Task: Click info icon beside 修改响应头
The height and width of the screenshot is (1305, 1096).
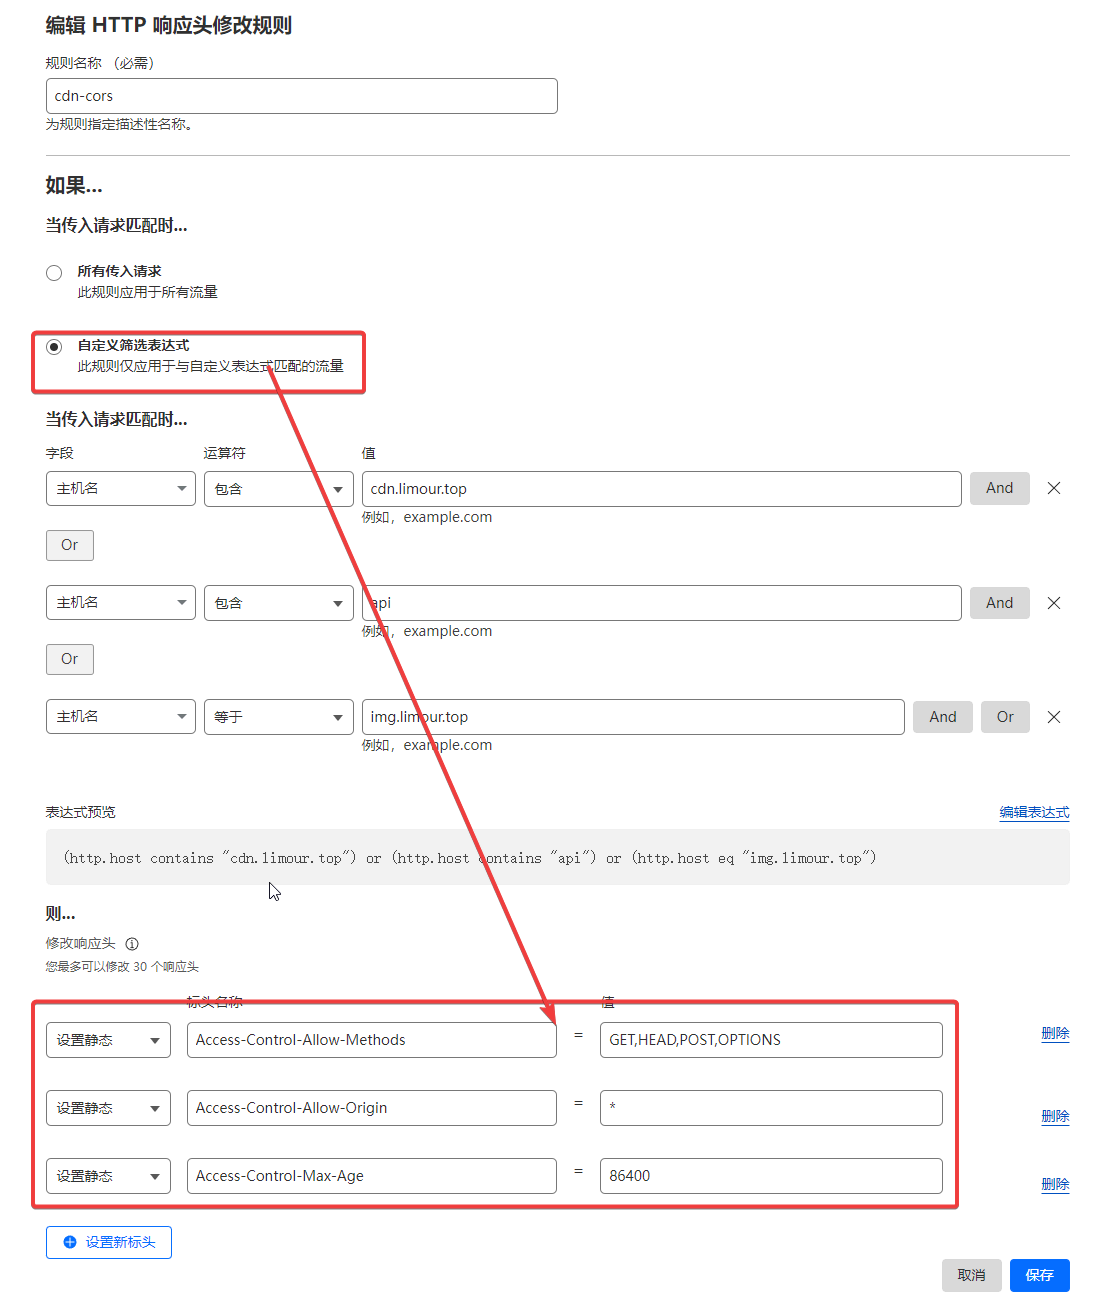Action: pyautogui.click(x=132, y=943)
